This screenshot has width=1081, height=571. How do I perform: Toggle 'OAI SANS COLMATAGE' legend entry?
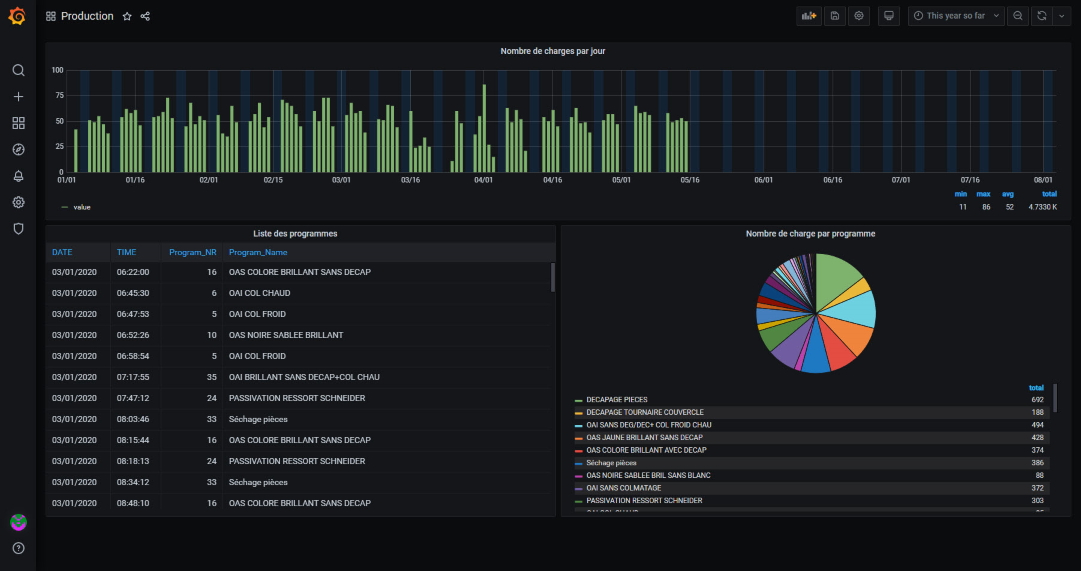pos(623,488)
